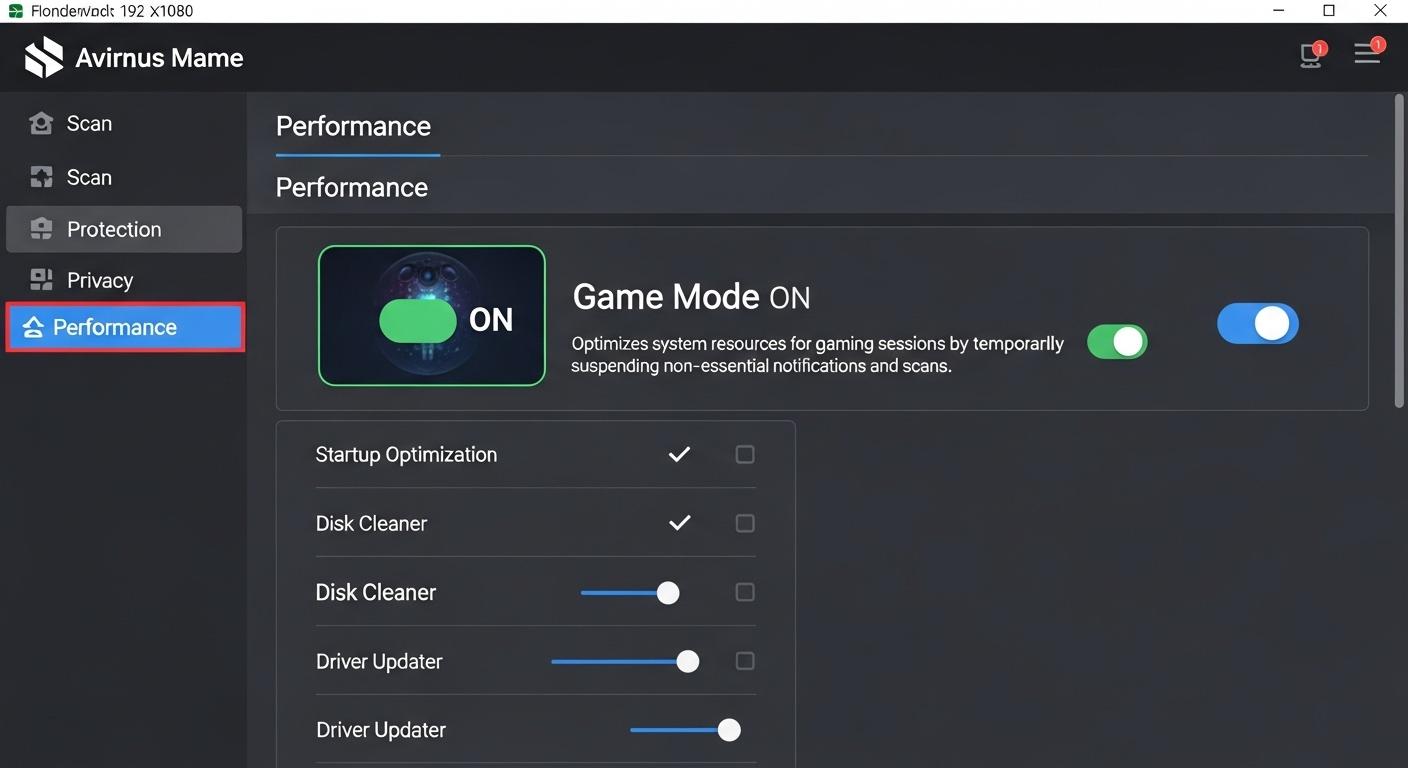This screenshot has height=768, width=1408.
Task: Click the Protection shield icon in sidebar
Action: (x=41, y=230)
